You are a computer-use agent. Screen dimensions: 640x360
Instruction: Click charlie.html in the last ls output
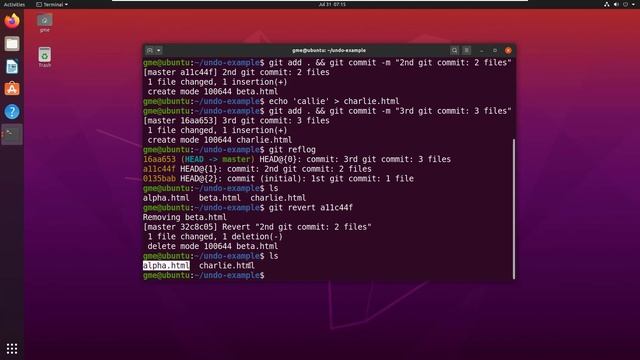coord(227,266)
